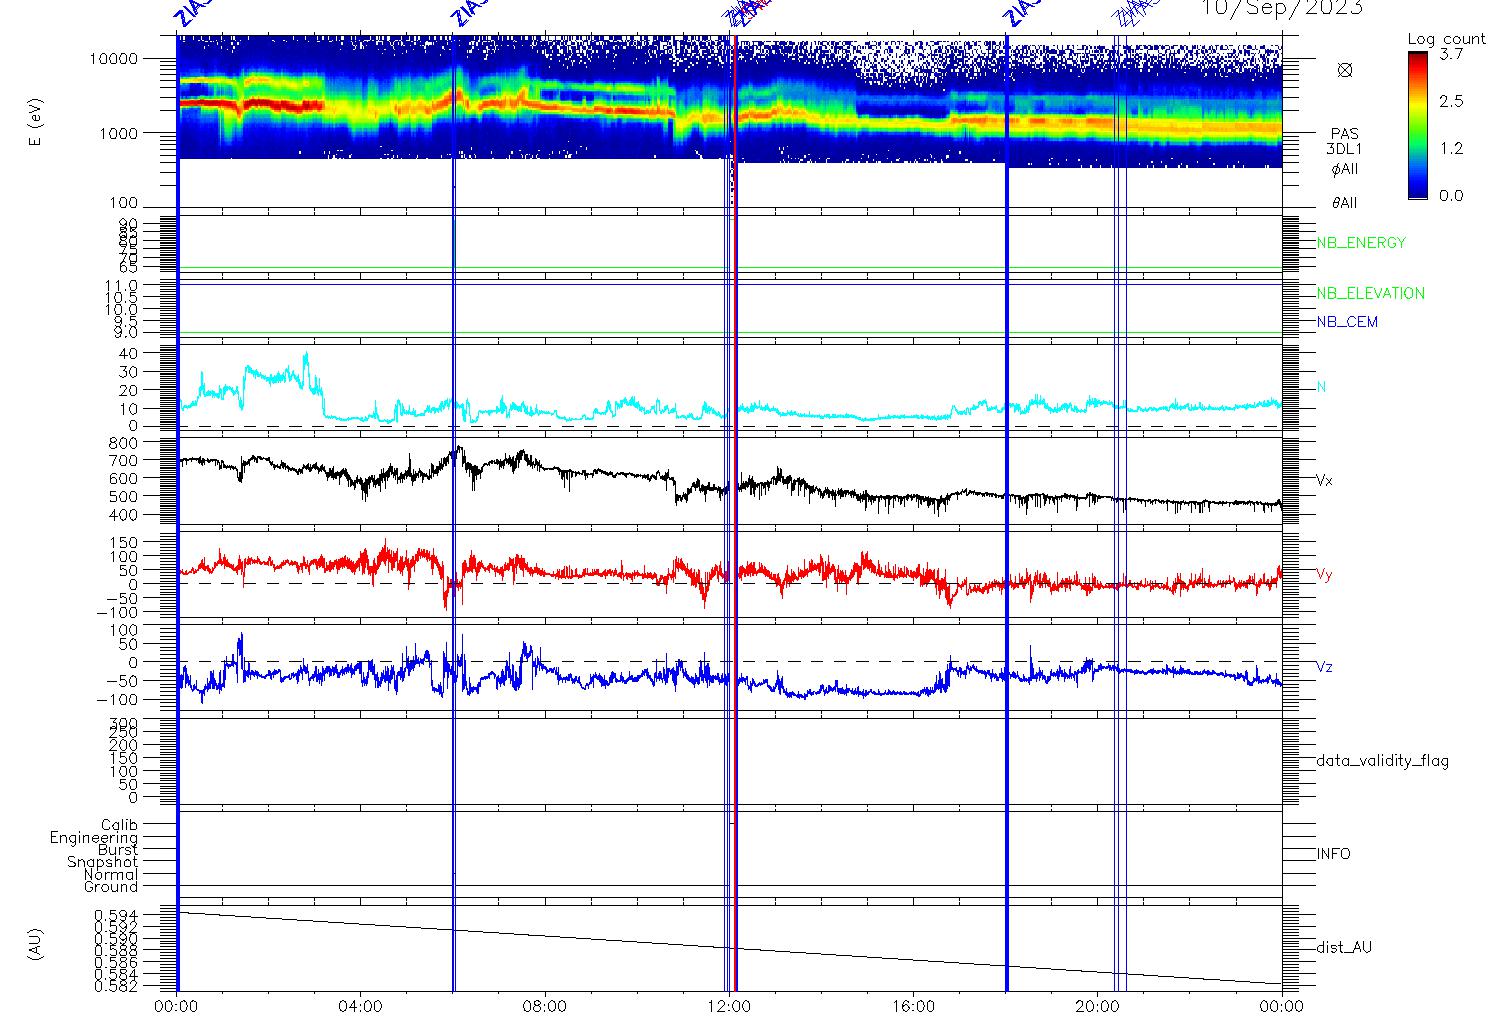Click the 20:00 time axis label
This screenshot has width=1512, height=1020.
pos(1097,1007)
